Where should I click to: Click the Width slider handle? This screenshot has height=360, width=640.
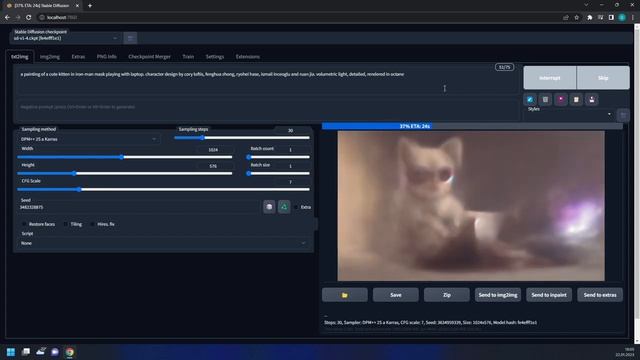(x=122, y=157)
